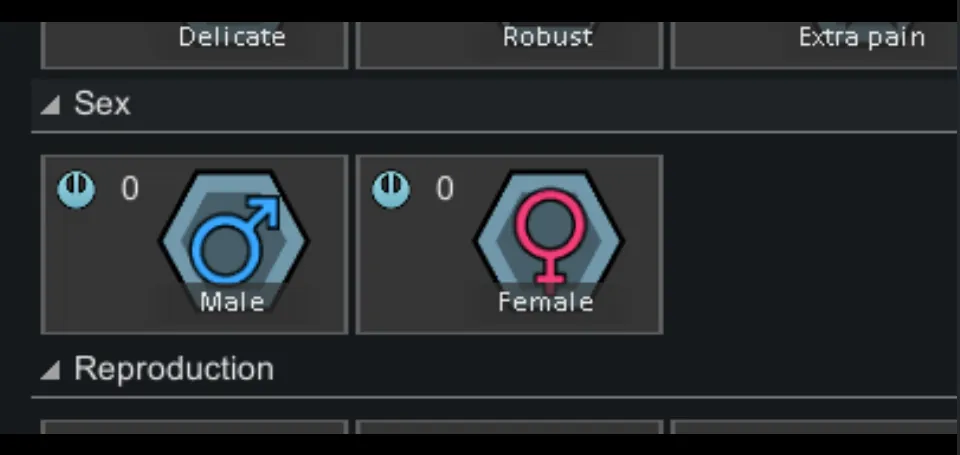The height and width of the screenshot is (455, 960).
Task: Click the Reproduction category header label
Action: 174,369
